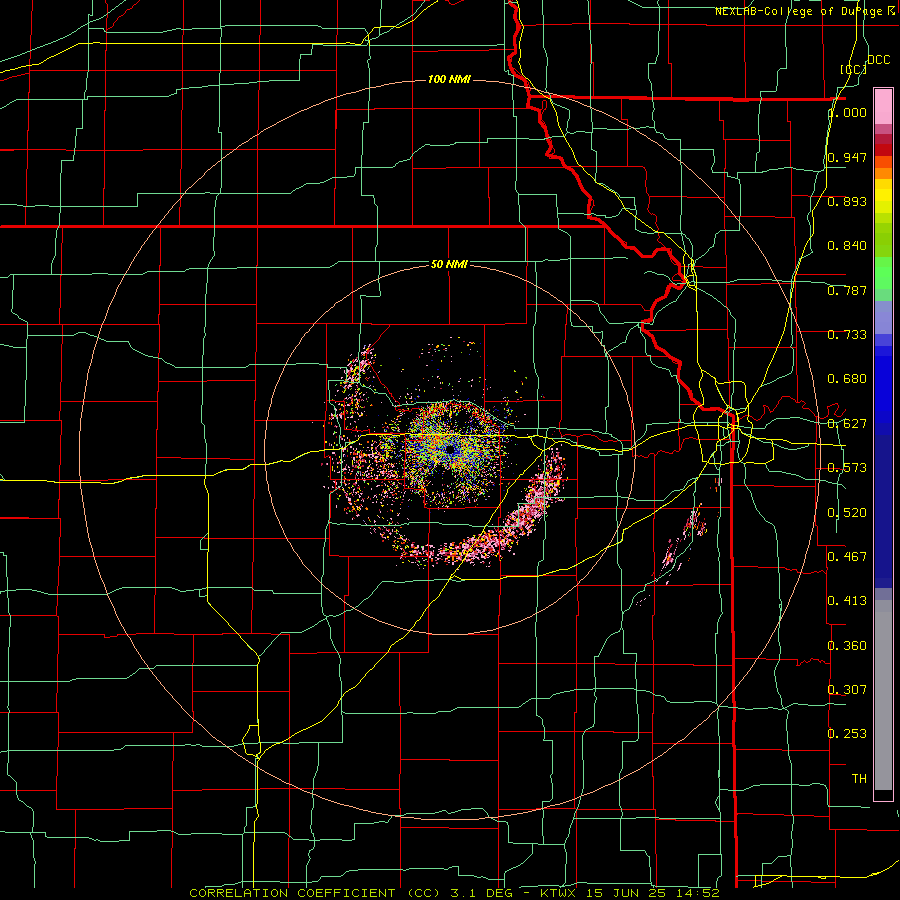
Task: Click the 0.413 value on the color scale
Action: [x=847, y=600]
